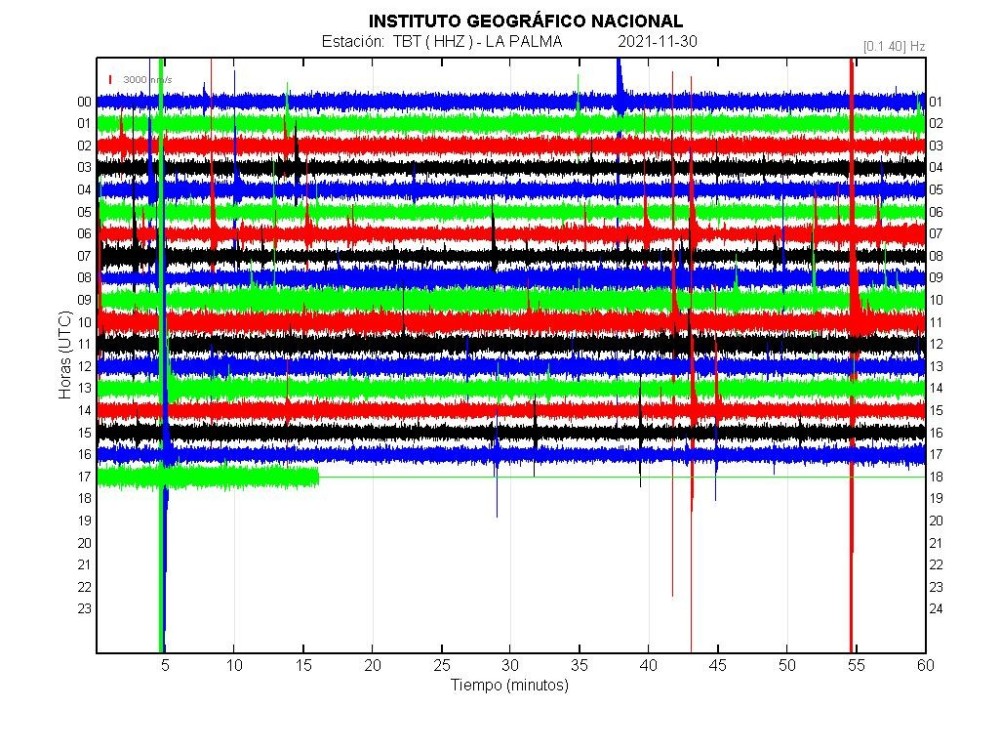Screen dimensions: 1000x750
Task: Click the 35 tick on the time axis
Action: point(580,665)
